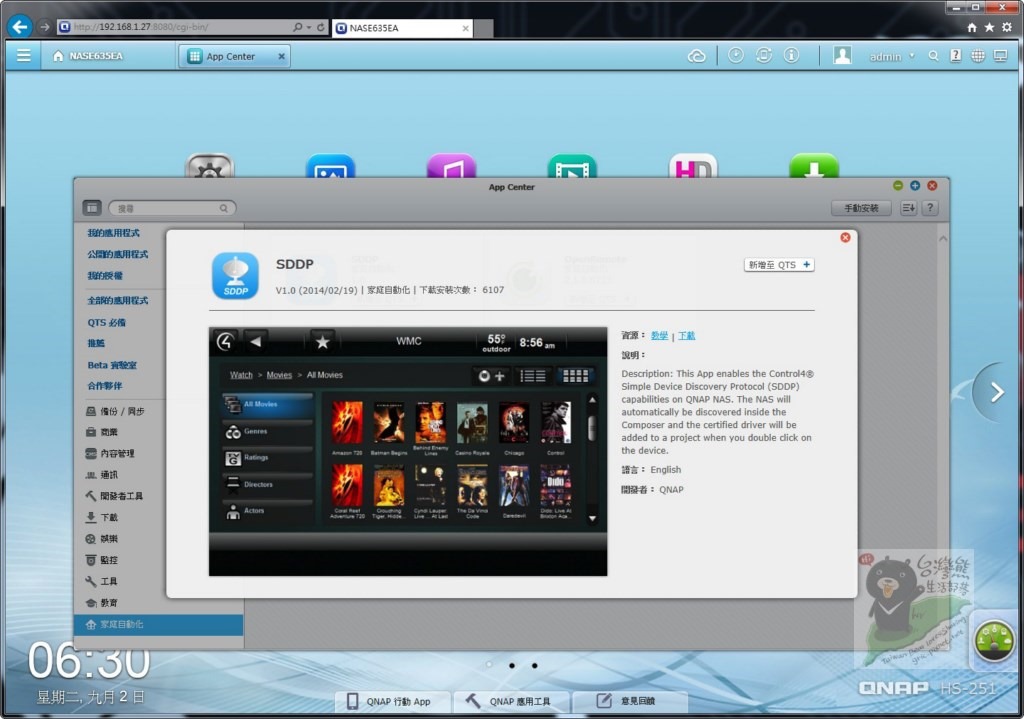Image resolution: width=1024 pixels, height=719 pixels.
Task: Open the QTS main menu hamburger icon
Action: [x=24, y=56]
